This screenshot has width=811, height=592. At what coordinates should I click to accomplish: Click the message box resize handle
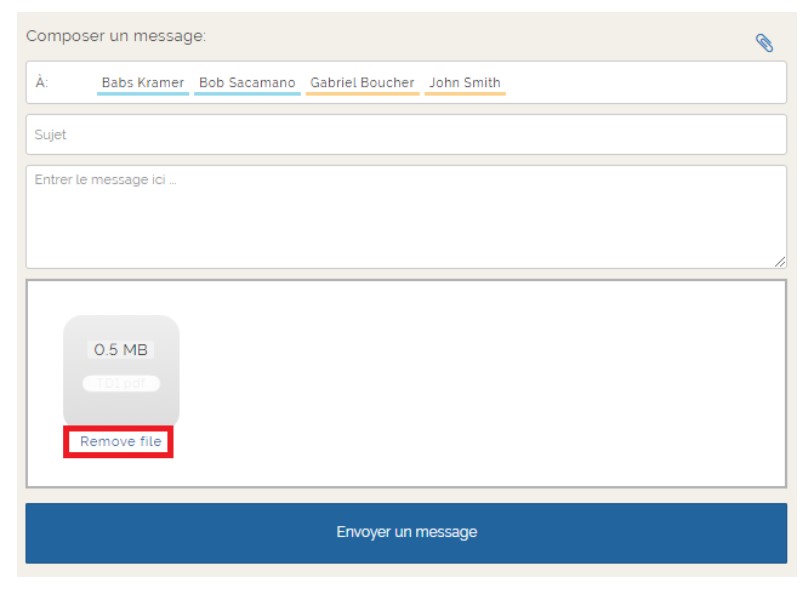pyautogui.click(x=779, y=261)
